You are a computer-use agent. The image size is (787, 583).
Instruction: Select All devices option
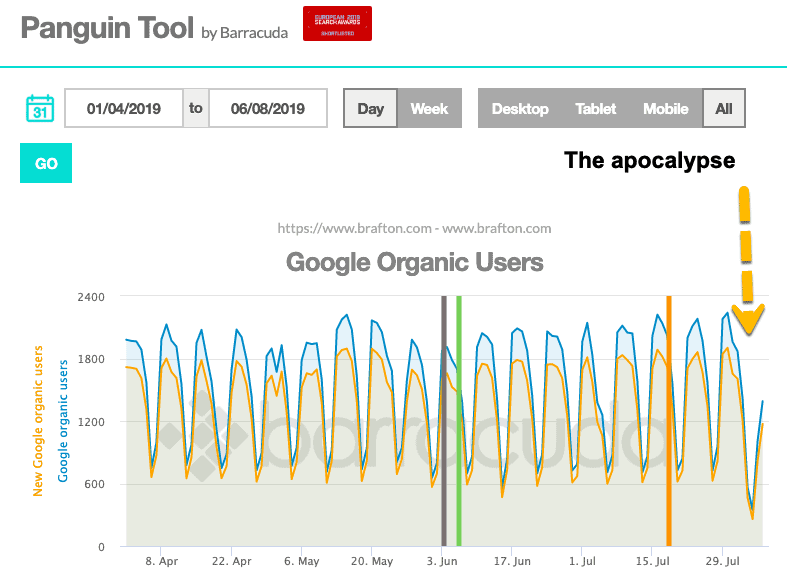click(724, 108)
